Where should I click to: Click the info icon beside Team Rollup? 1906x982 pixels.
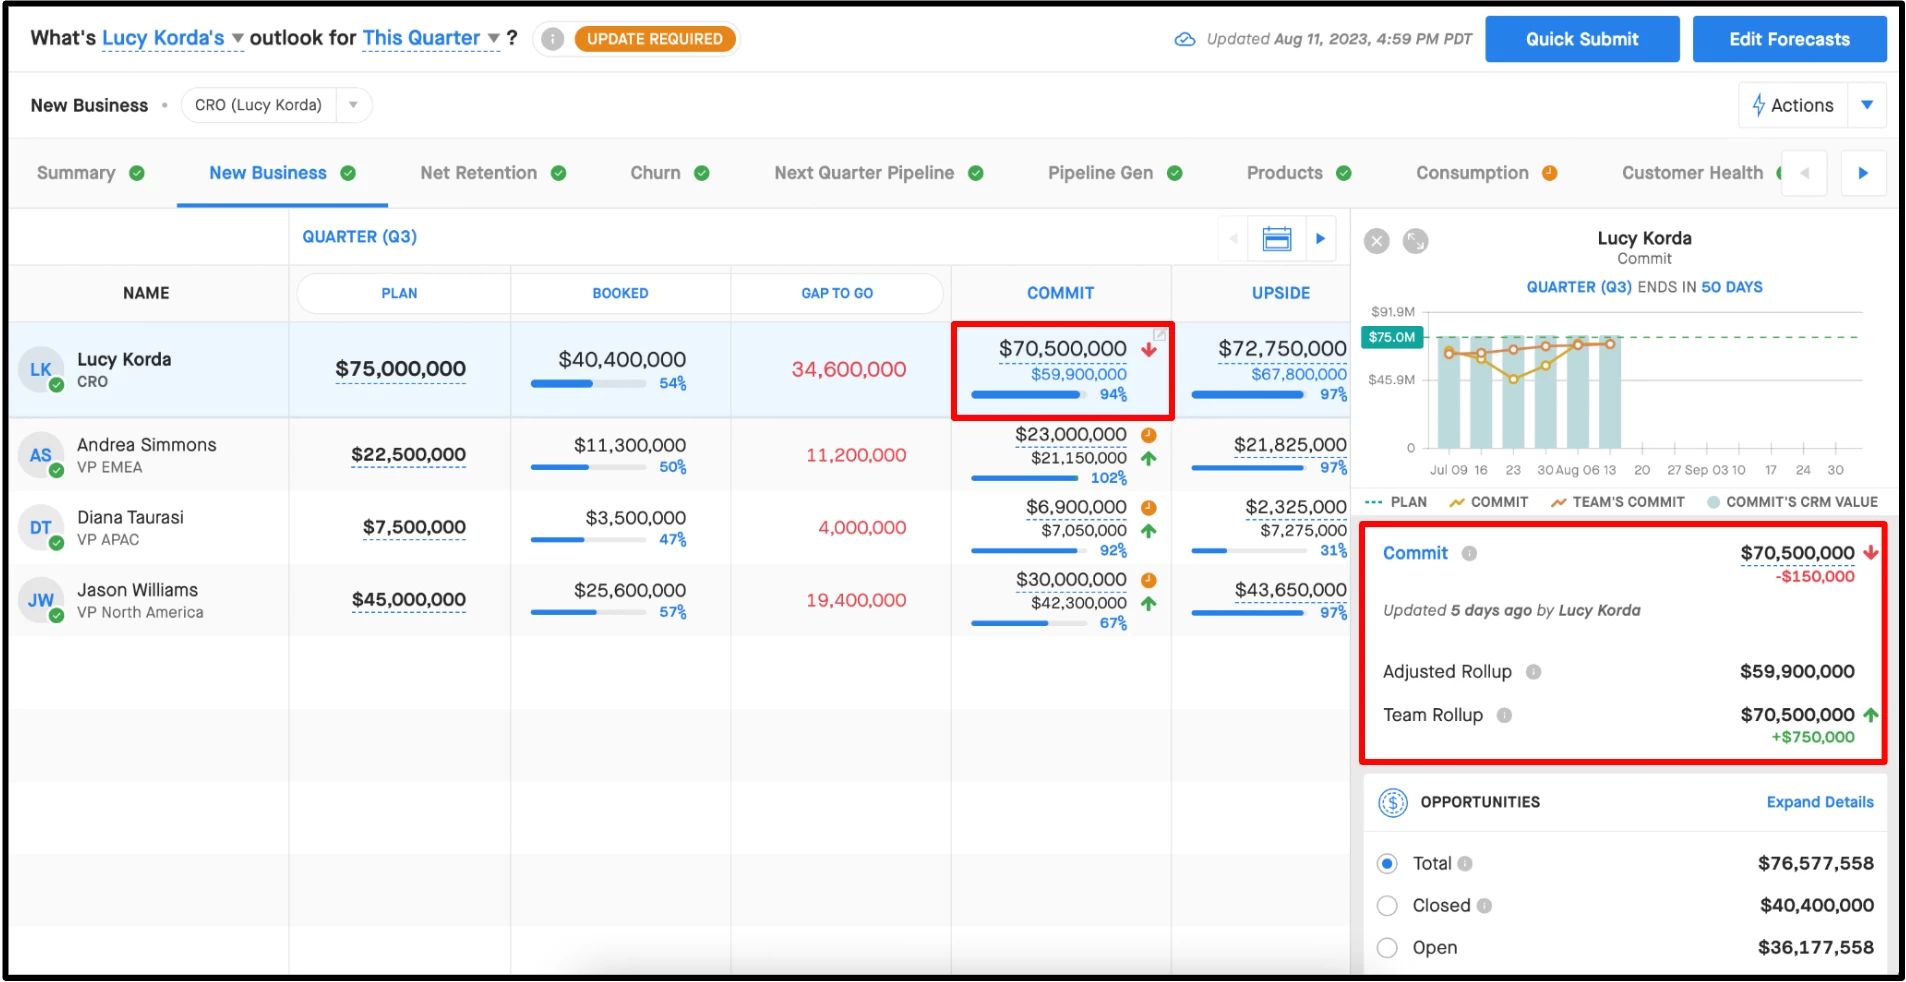[1504, 715]
